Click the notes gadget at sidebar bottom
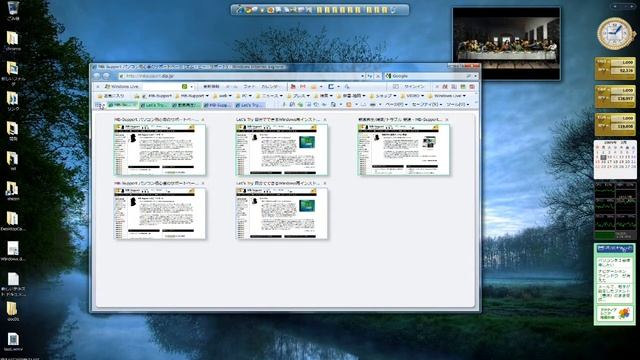The width and height of the screenshot is (640, 360). (614, 284)
